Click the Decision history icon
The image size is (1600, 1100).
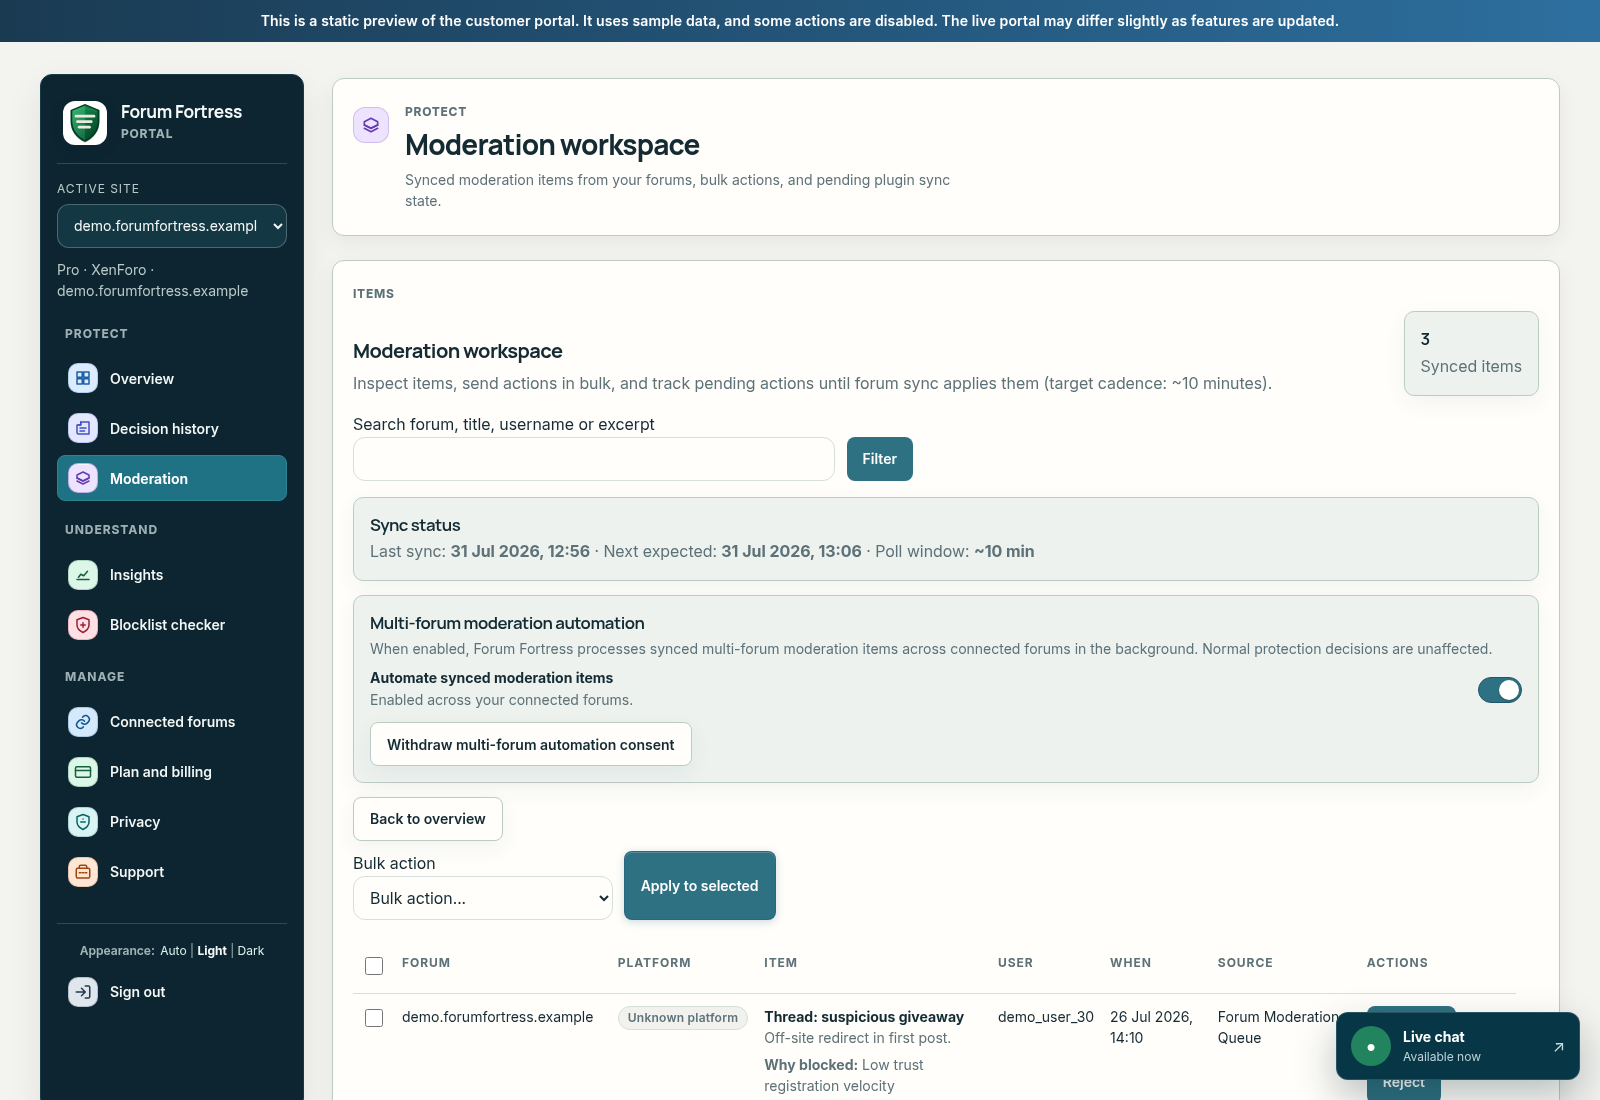[83, 428]
